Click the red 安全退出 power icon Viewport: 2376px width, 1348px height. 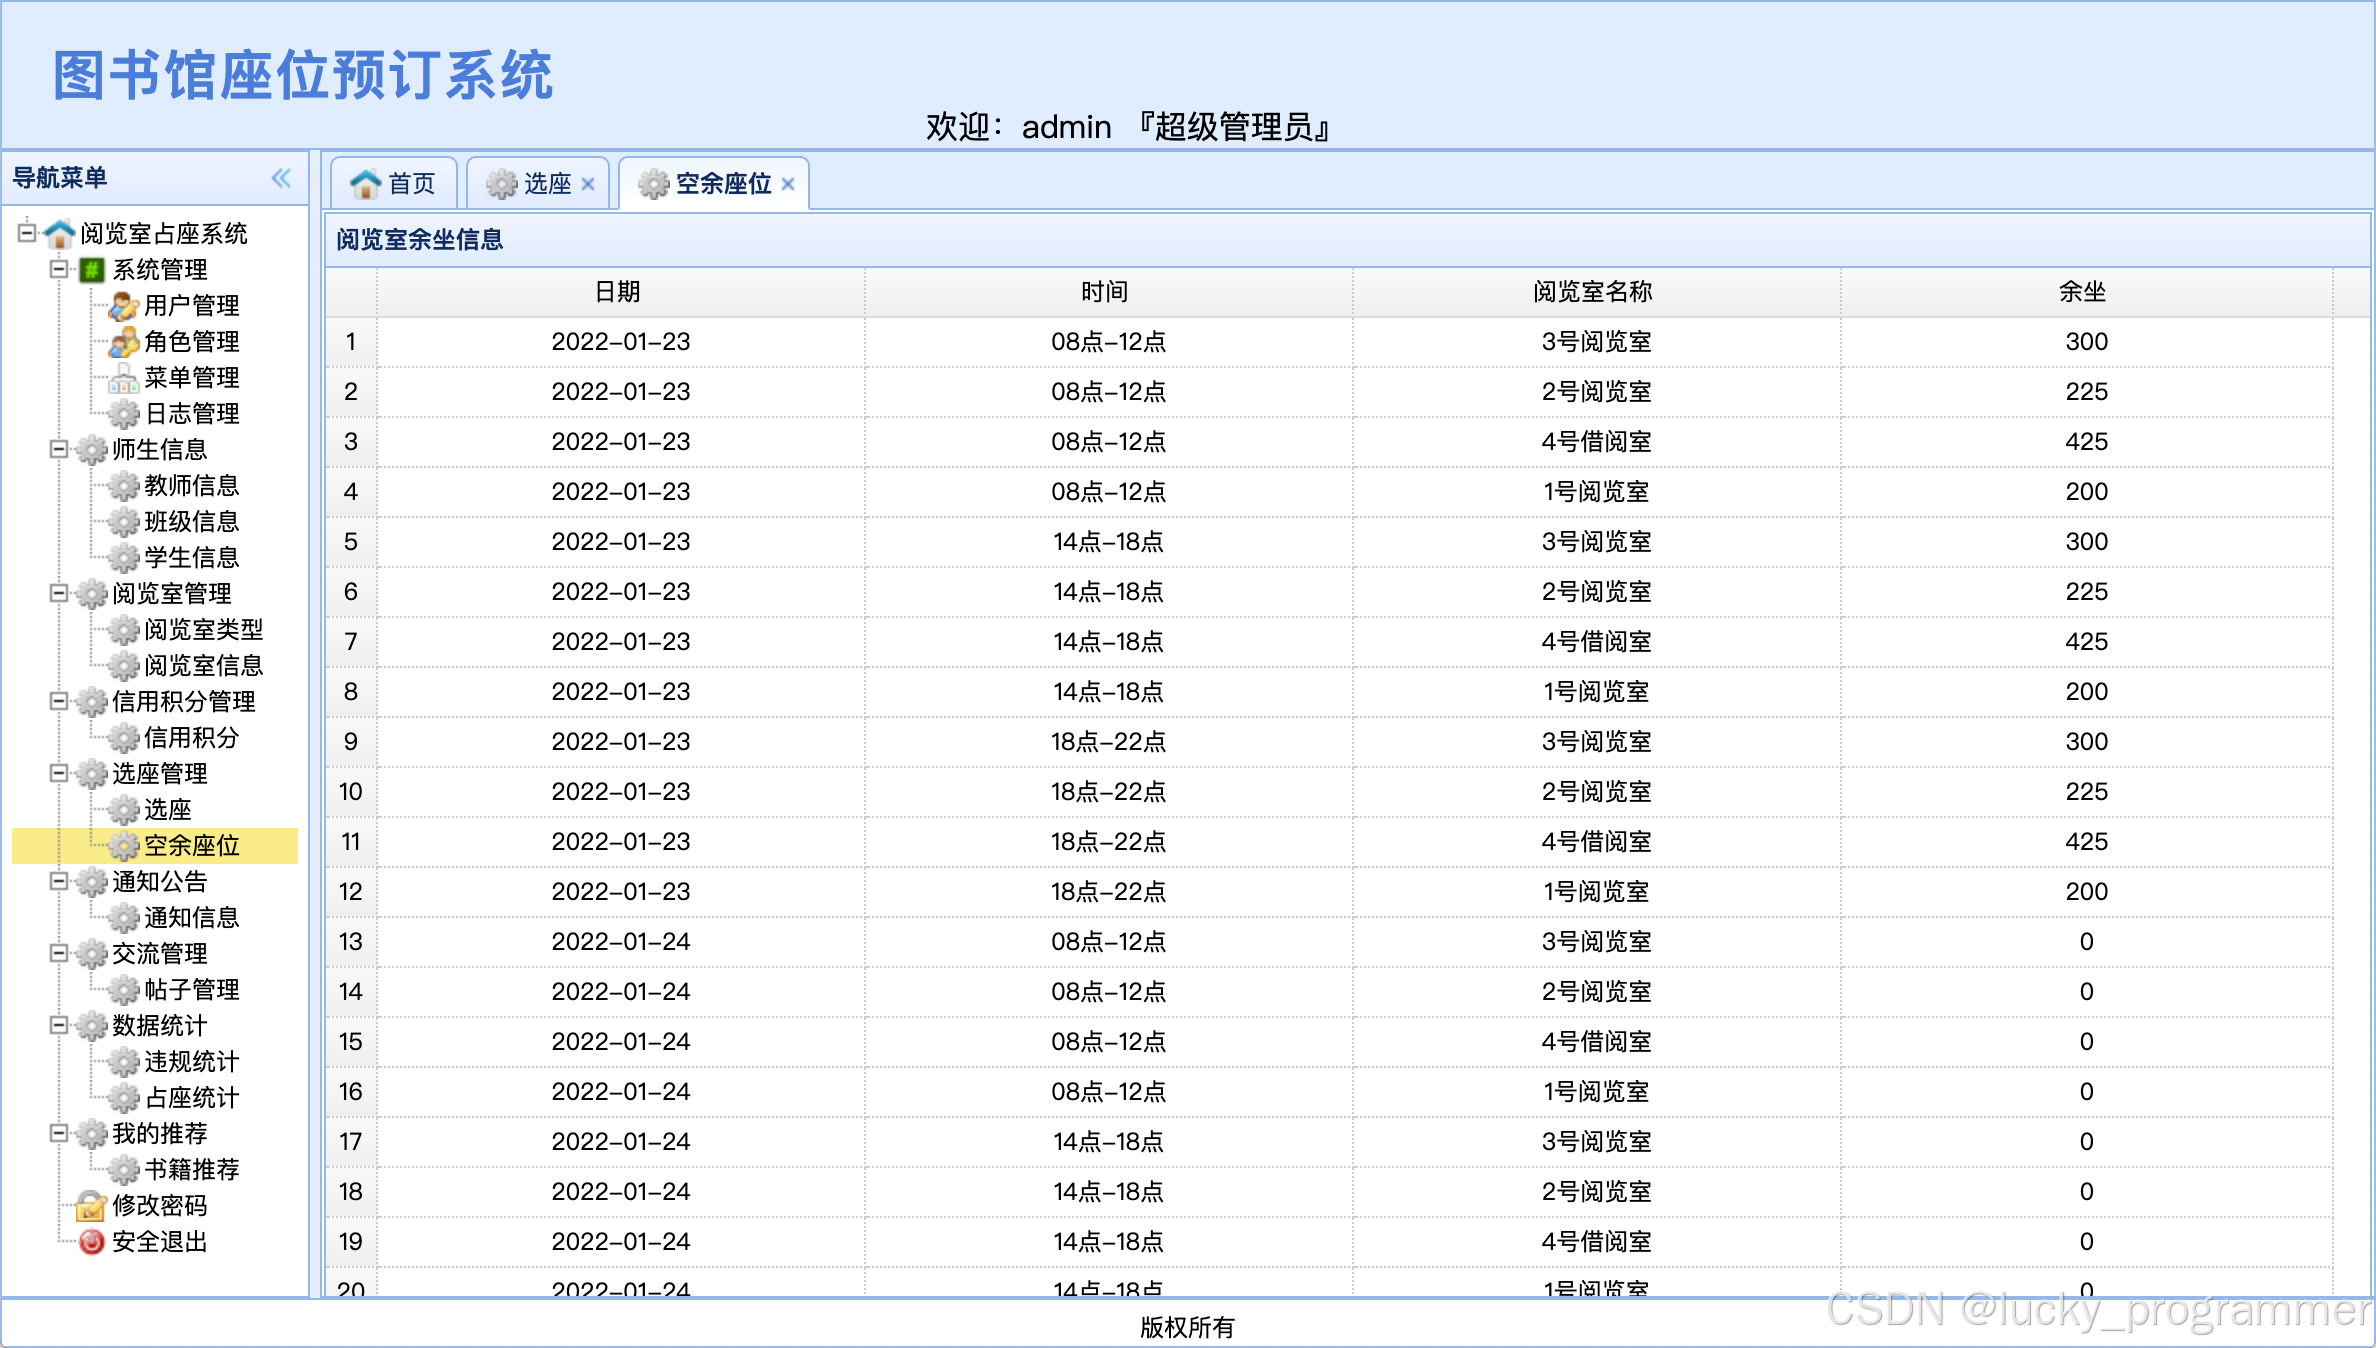(x=91, y=1242)
